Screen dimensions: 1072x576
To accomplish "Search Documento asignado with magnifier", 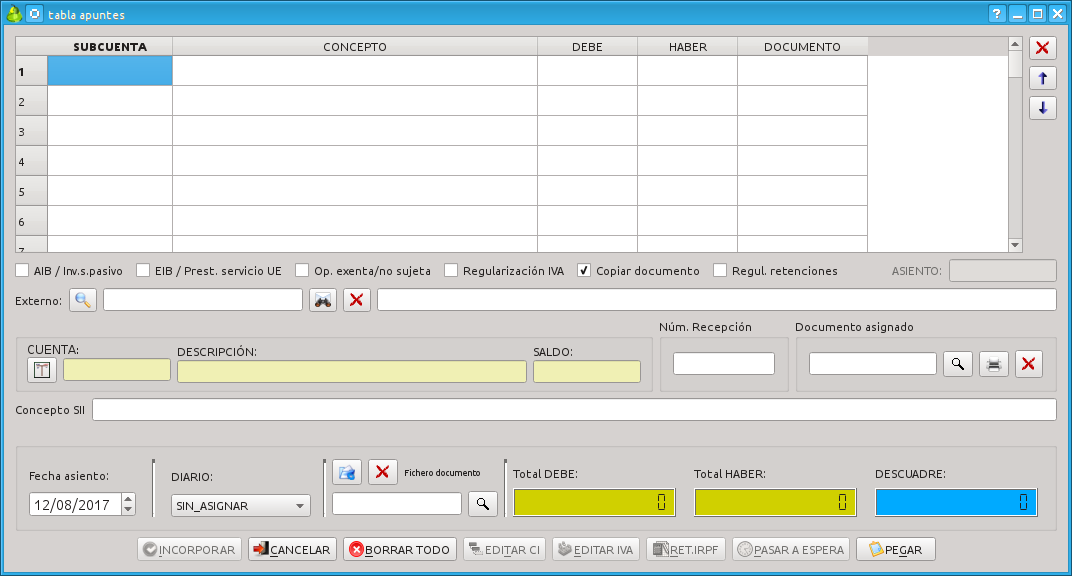I will pos(958,364).
